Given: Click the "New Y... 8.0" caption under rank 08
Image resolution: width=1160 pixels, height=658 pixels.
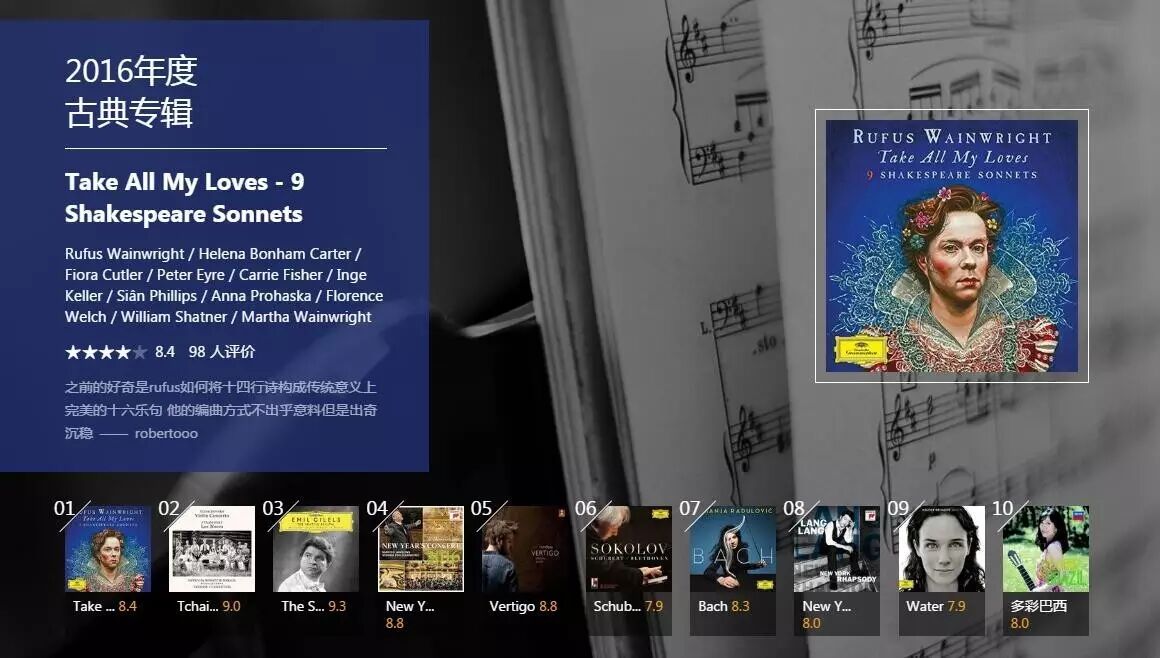Looking at the screenshot, I should pos(826,614).
